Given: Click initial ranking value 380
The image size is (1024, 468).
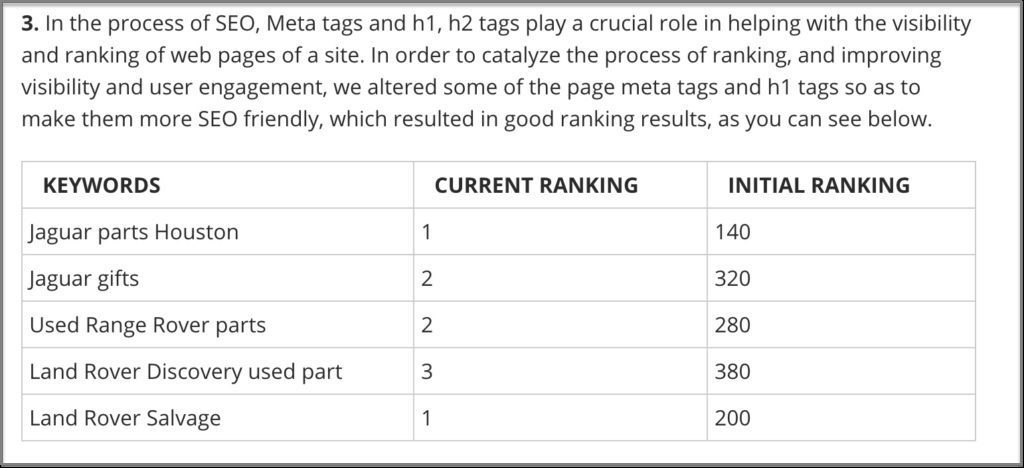Looking at the screenshot, I should click(x=733, y=371).
